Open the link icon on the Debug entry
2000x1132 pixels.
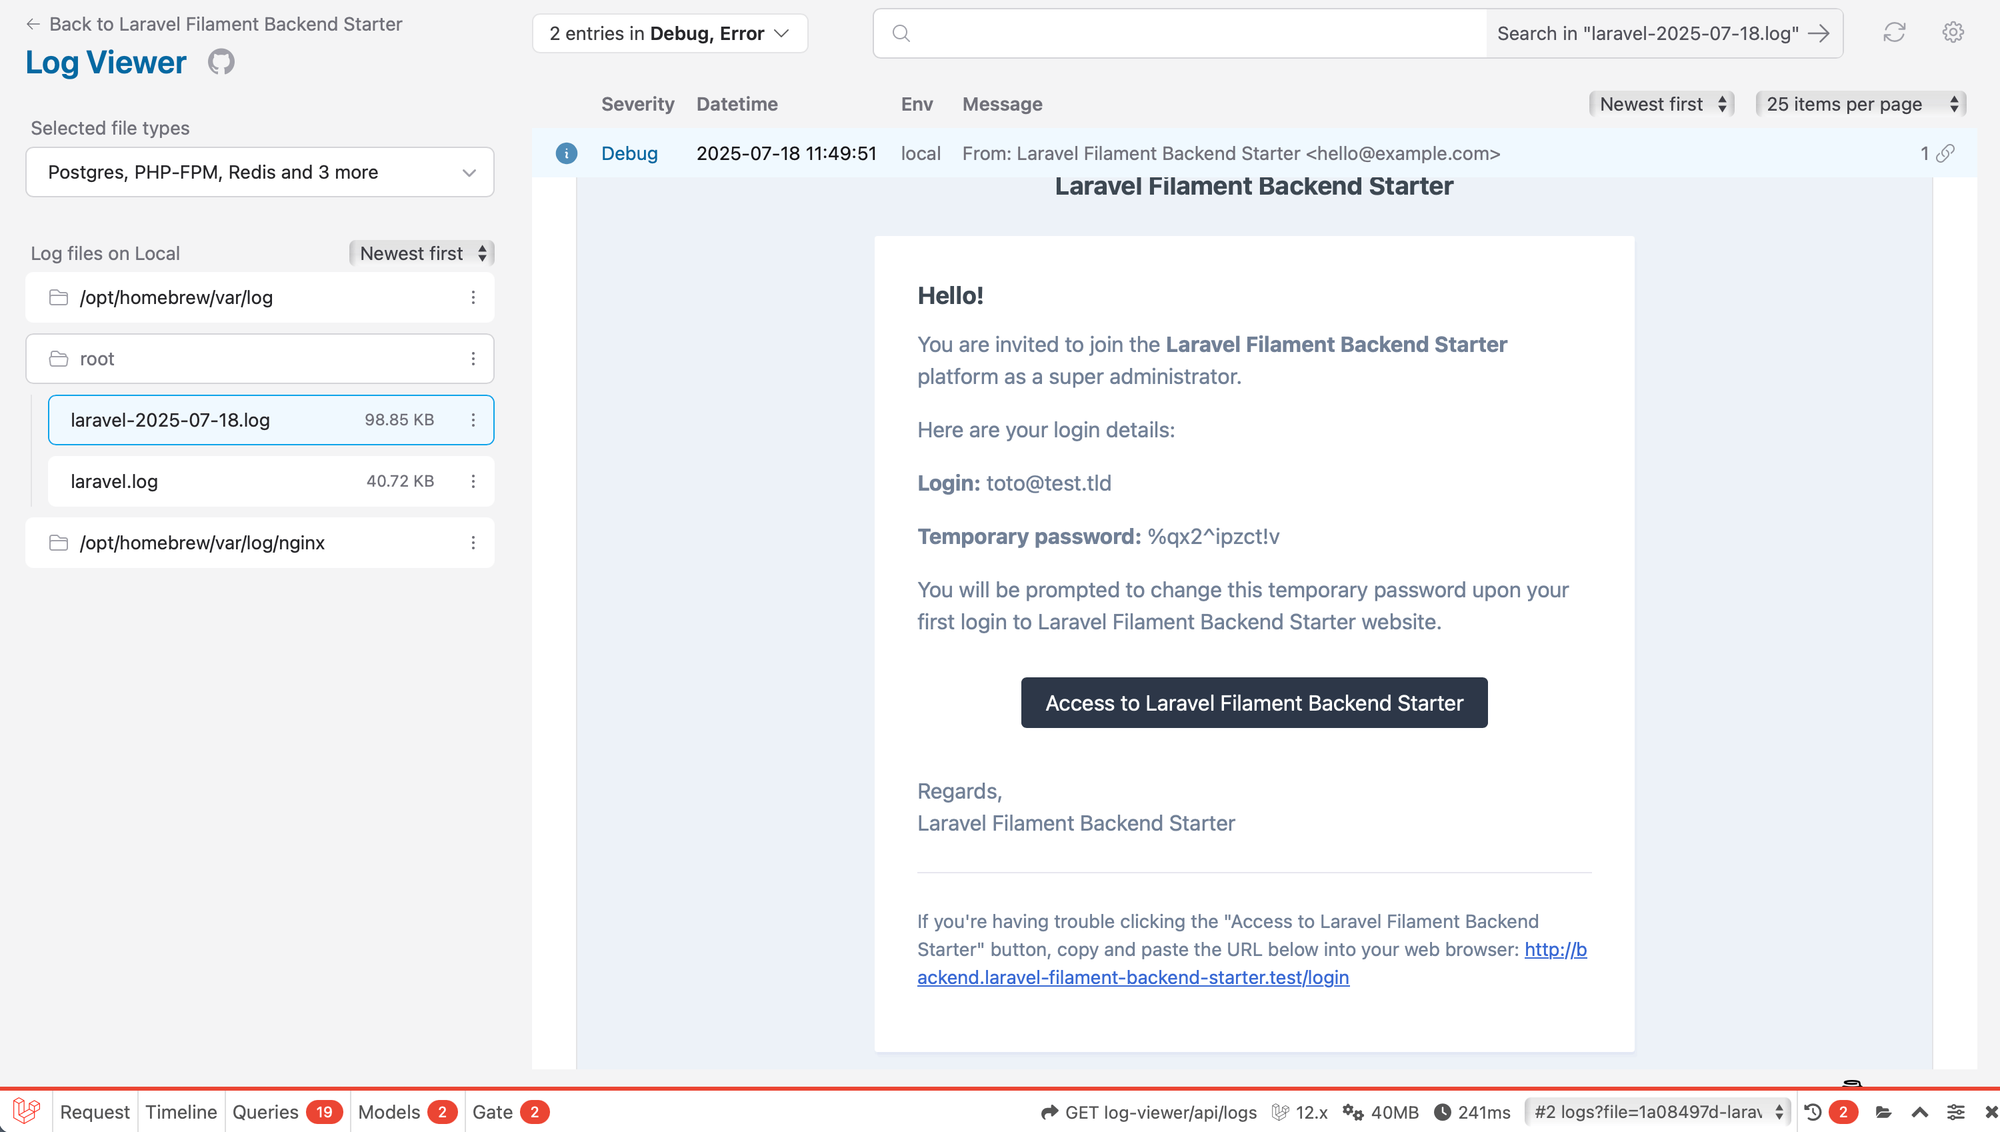click(x=1946, y=153)
